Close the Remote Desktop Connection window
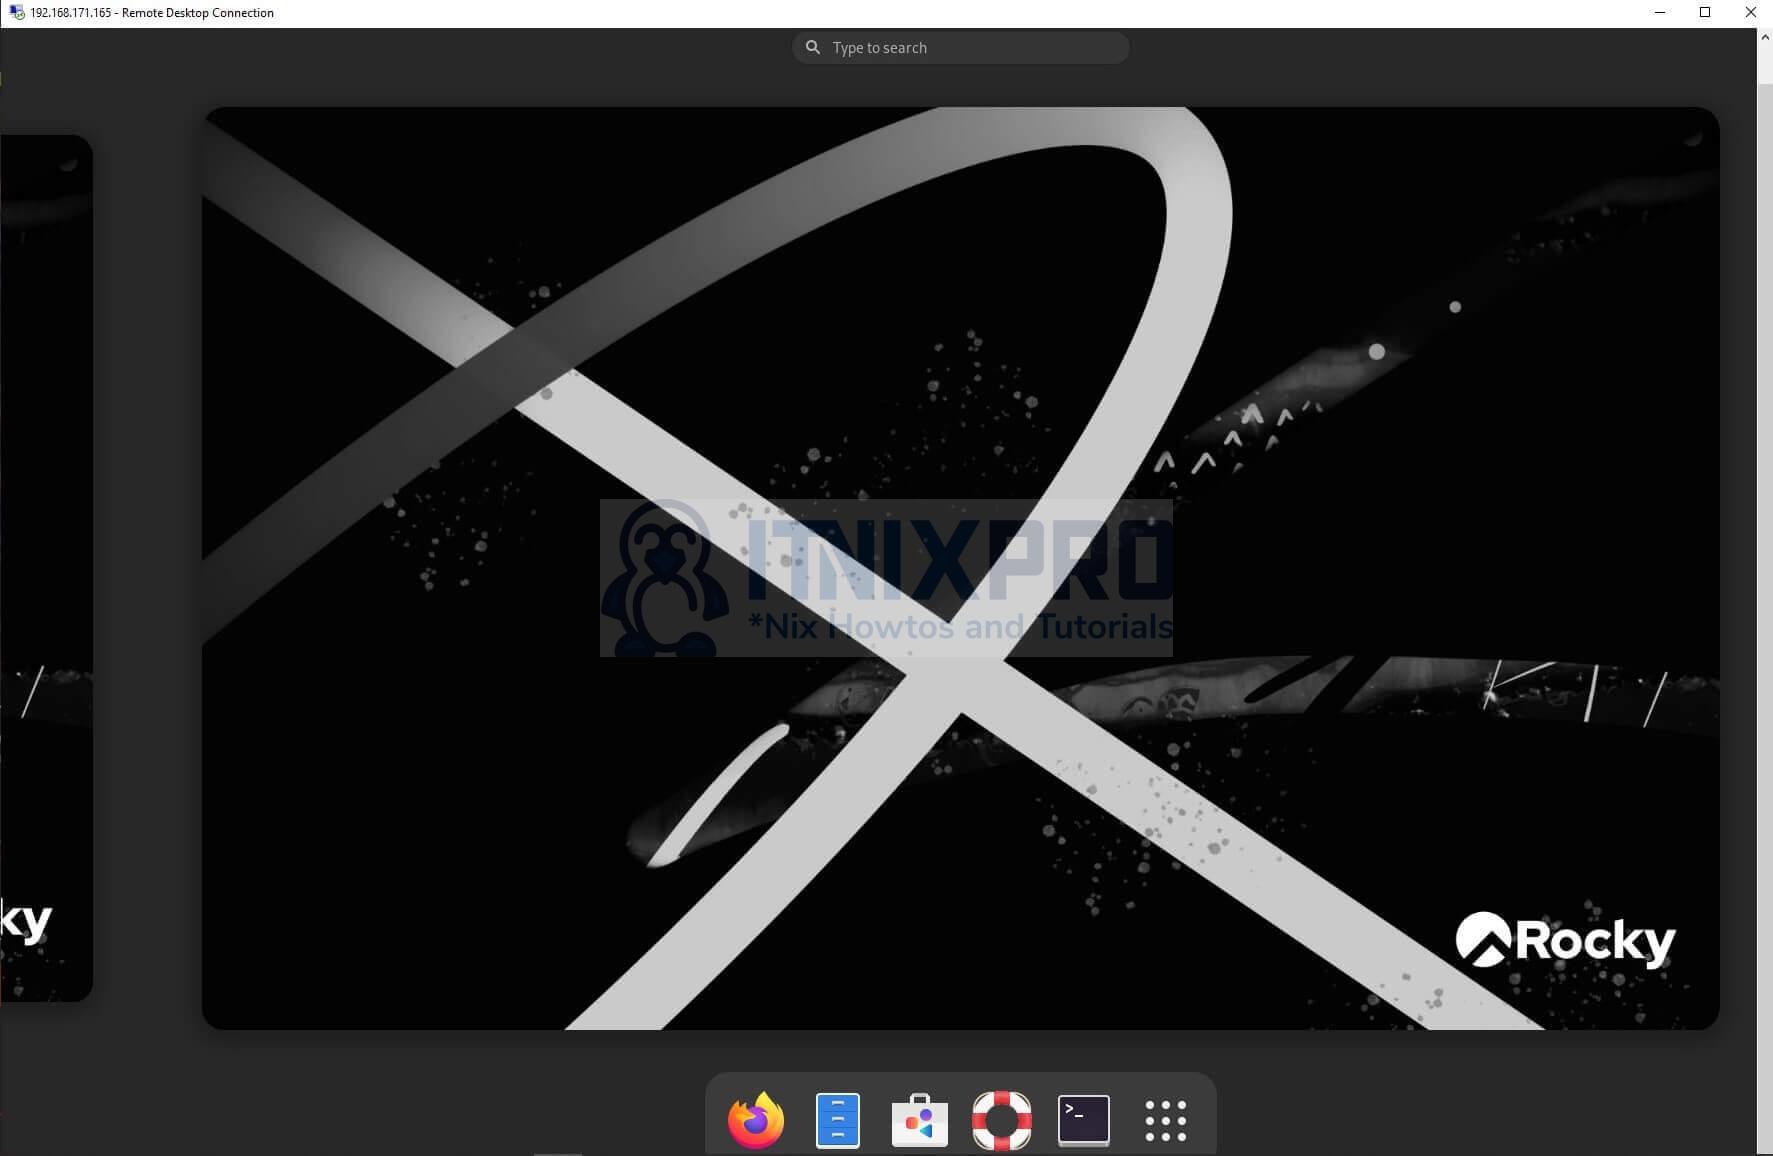The height and width of the screenshot is (1156, 1773). coord(1750,12)
